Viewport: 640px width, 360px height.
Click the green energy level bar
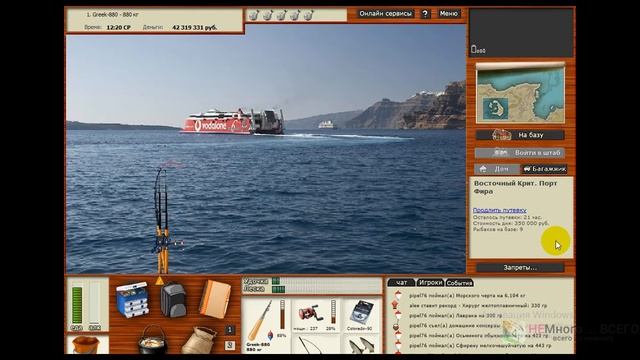click(x=77, y=305)
